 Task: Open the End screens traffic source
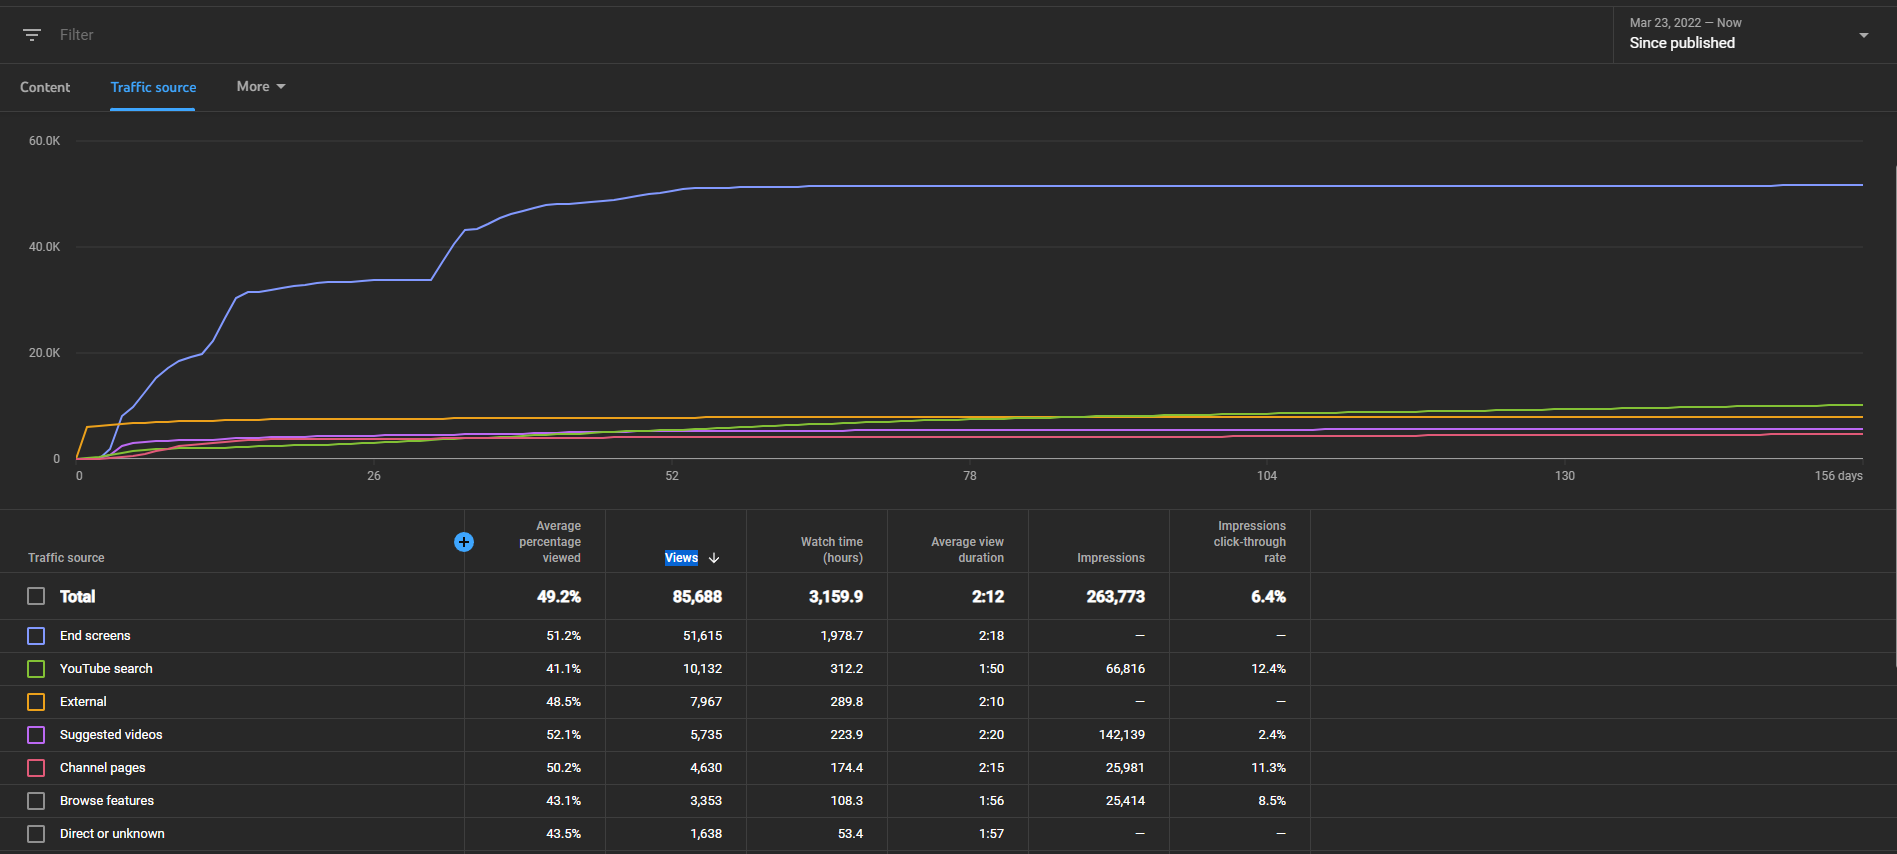tap(95, 636)
